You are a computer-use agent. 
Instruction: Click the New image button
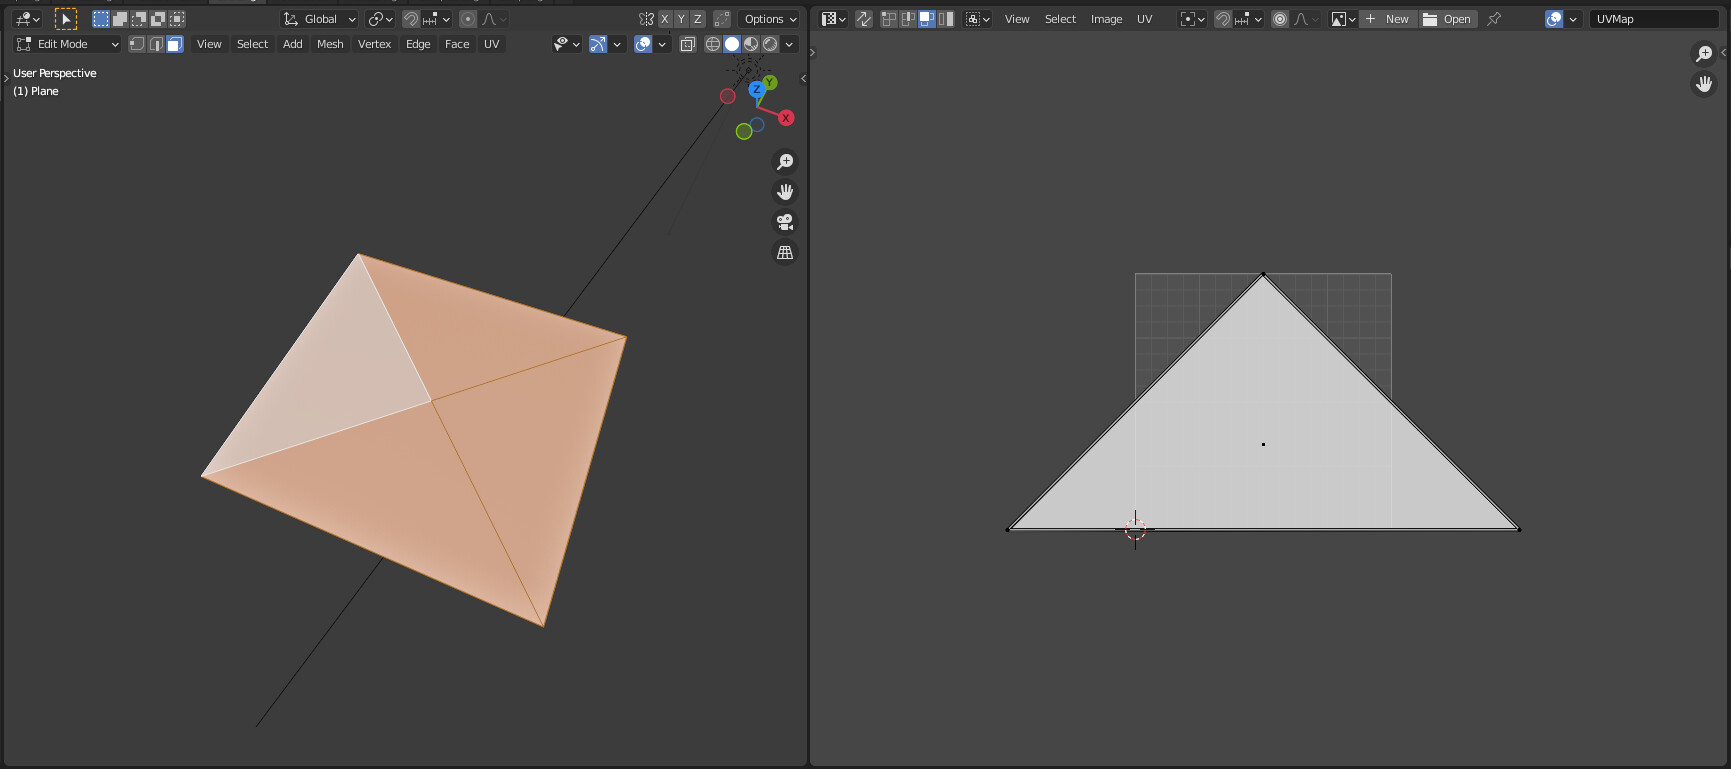pos(1388,19)
